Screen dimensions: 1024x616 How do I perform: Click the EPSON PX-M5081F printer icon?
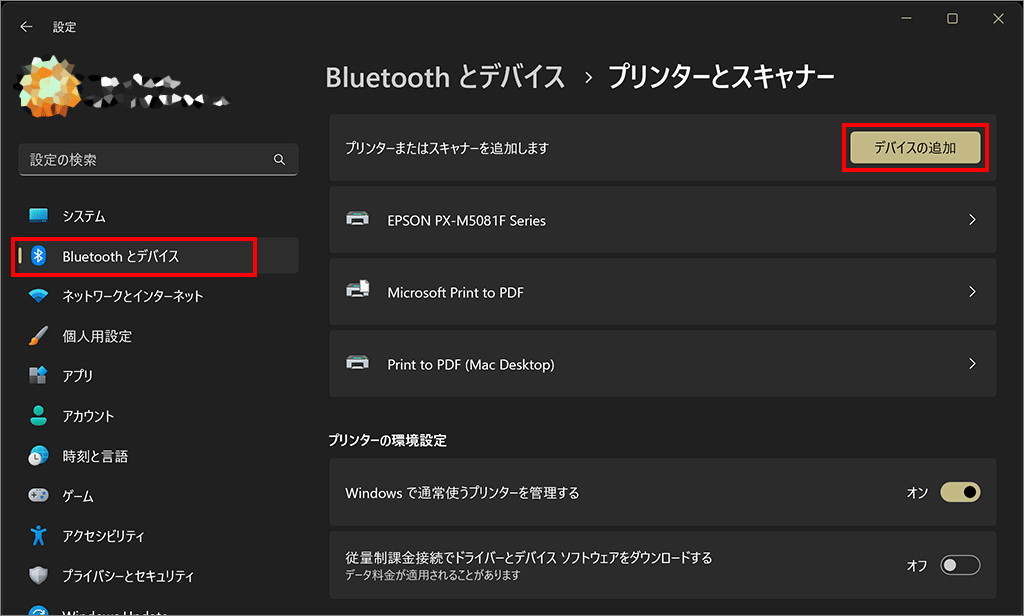click(x=357, y=219)
